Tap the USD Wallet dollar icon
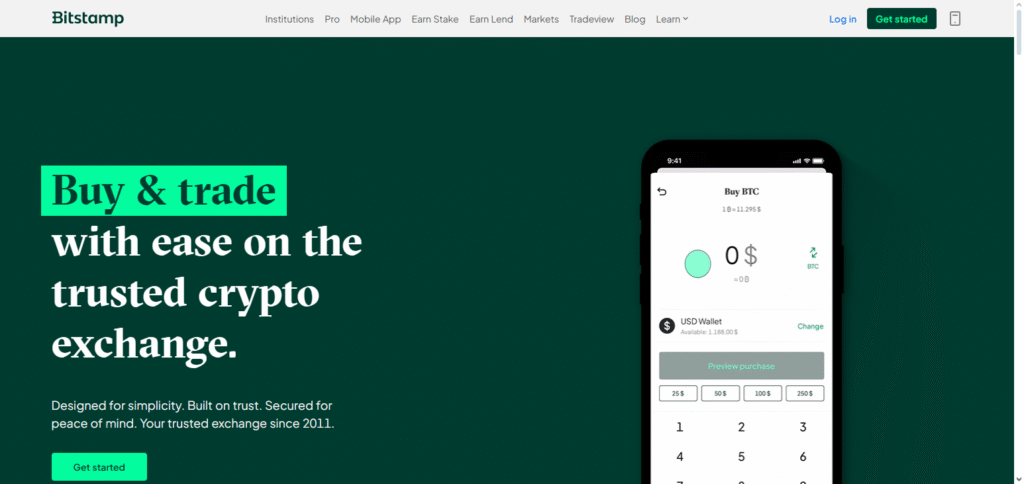This screenshot has width=1024, height=484. tap(667, 325)
